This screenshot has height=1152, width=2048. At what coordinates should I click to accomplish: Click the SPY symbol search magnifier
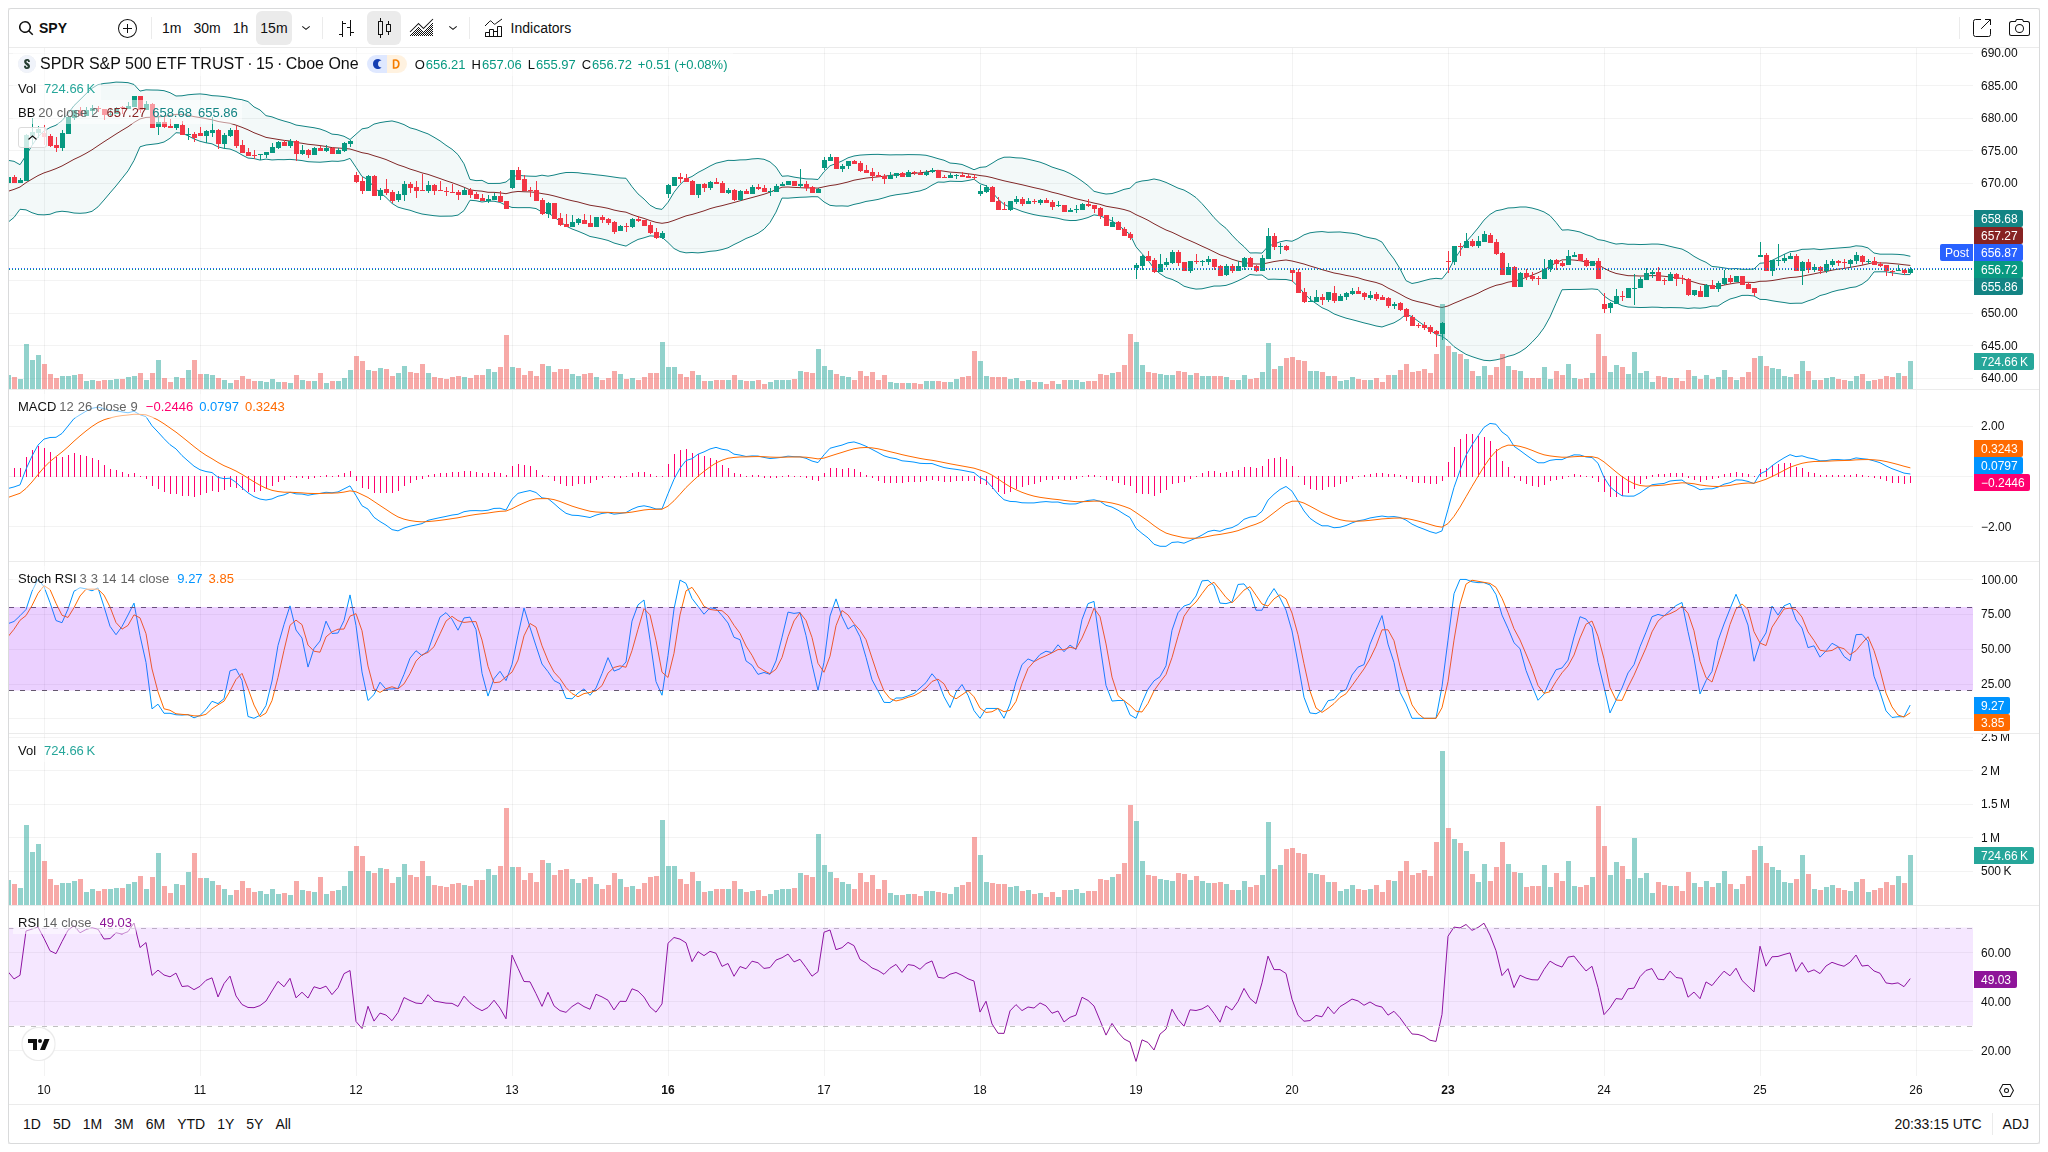[x=26, y=28]
